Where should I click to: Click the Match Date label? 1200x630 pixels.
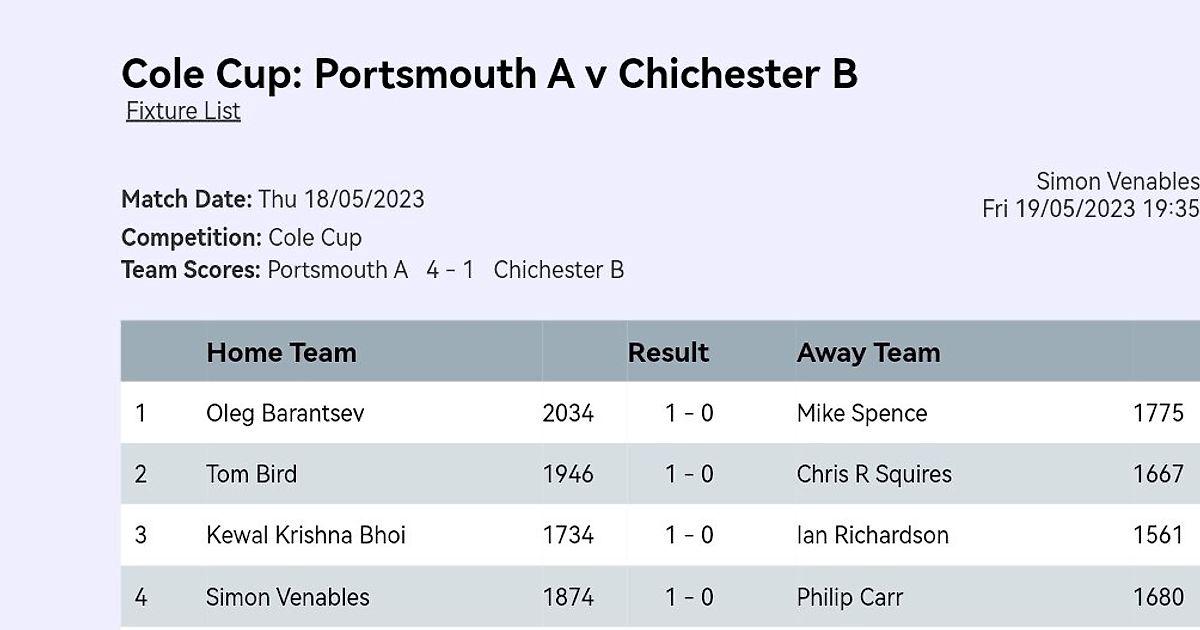[x=186, y=199]
